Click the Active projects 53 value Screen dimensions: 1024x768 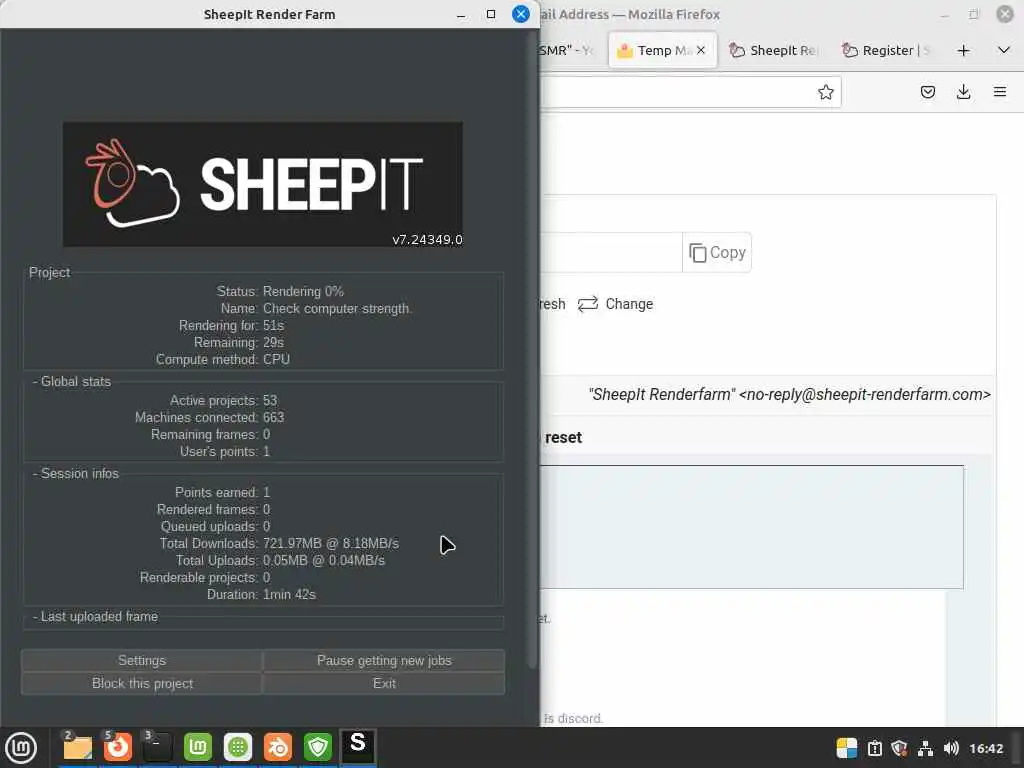click(270, 400)
